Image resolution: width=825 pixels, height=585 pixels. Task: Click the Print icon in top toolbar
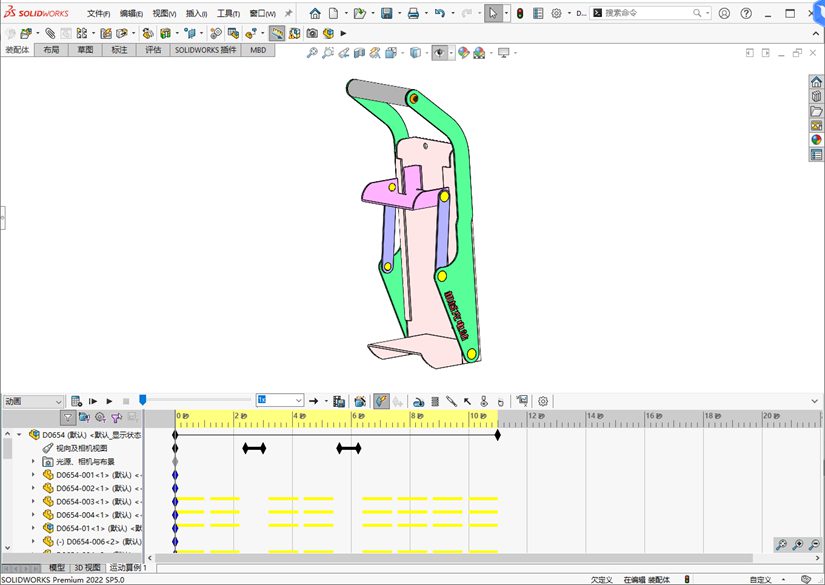coord(413,14)
